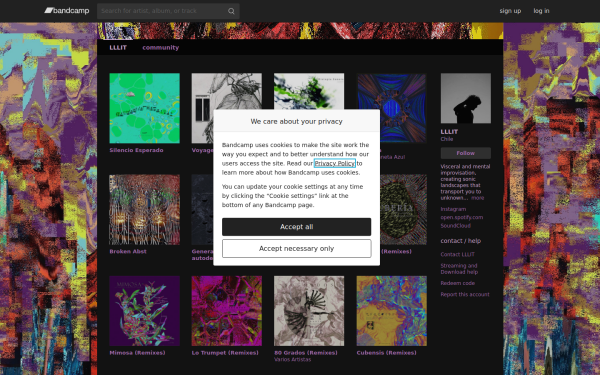Open the Silencio Esperado album cover

[144, 108]
